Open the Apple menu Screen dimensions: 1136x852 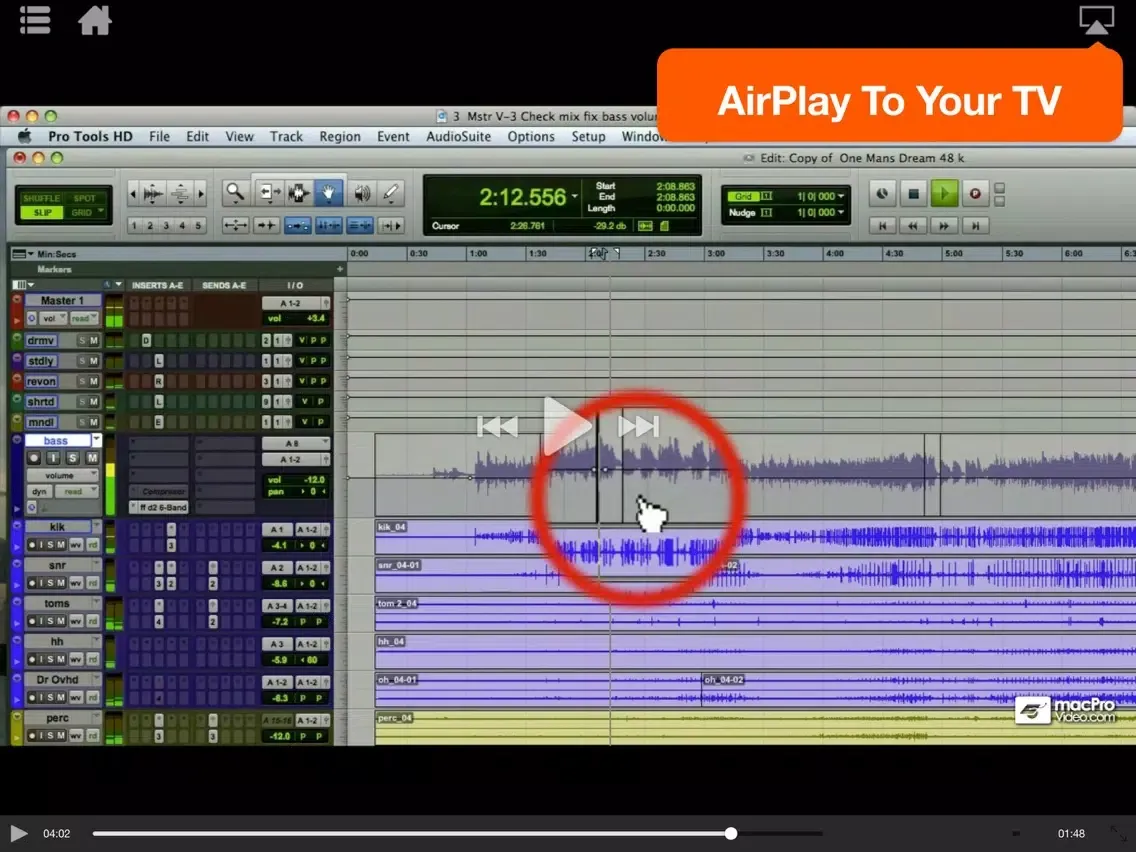(25, 136)
